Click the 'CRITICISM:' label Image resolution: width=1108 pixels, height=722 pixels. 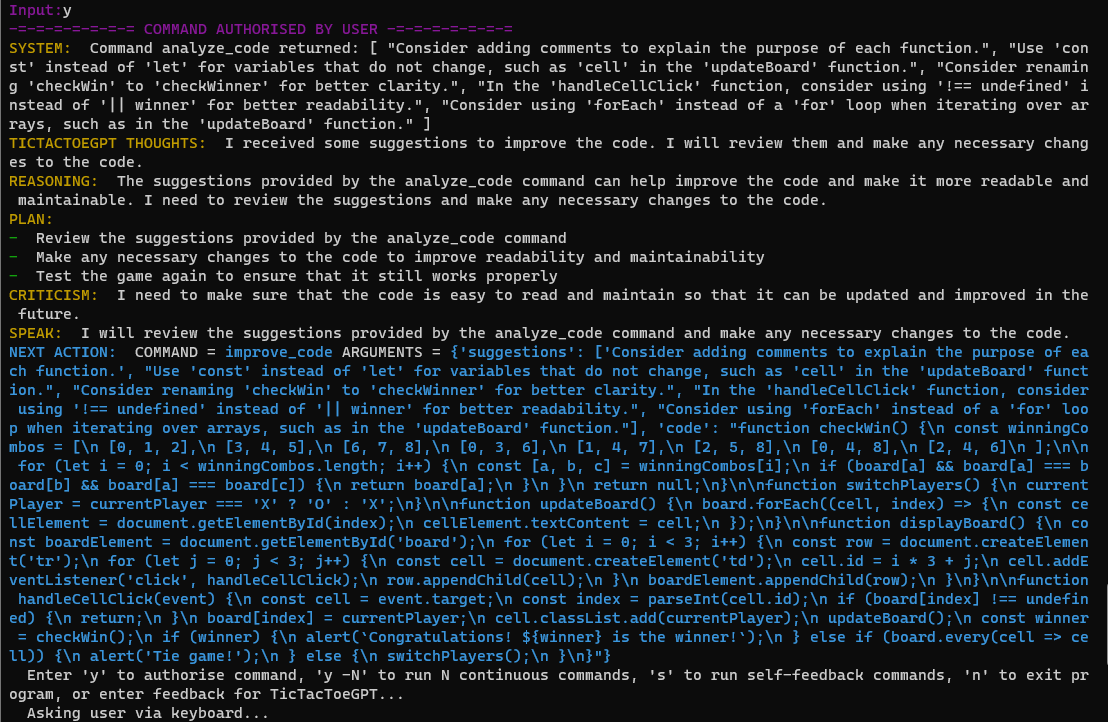(53, 295)
